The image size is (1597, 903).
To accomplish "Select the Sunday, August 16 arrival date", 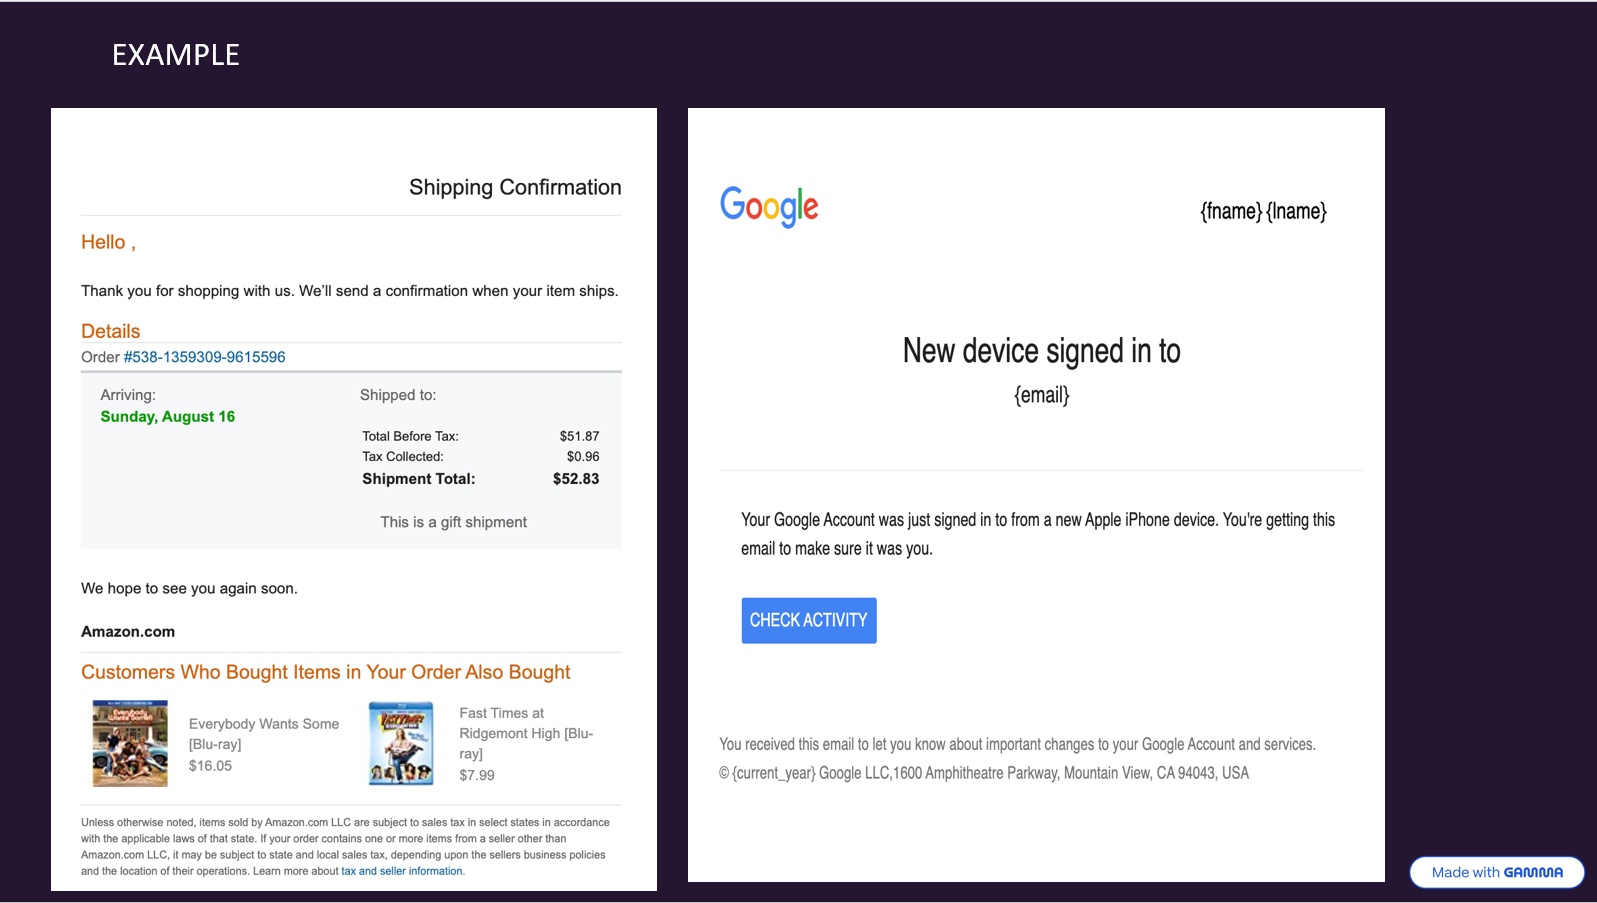I will tap(168, 417).
